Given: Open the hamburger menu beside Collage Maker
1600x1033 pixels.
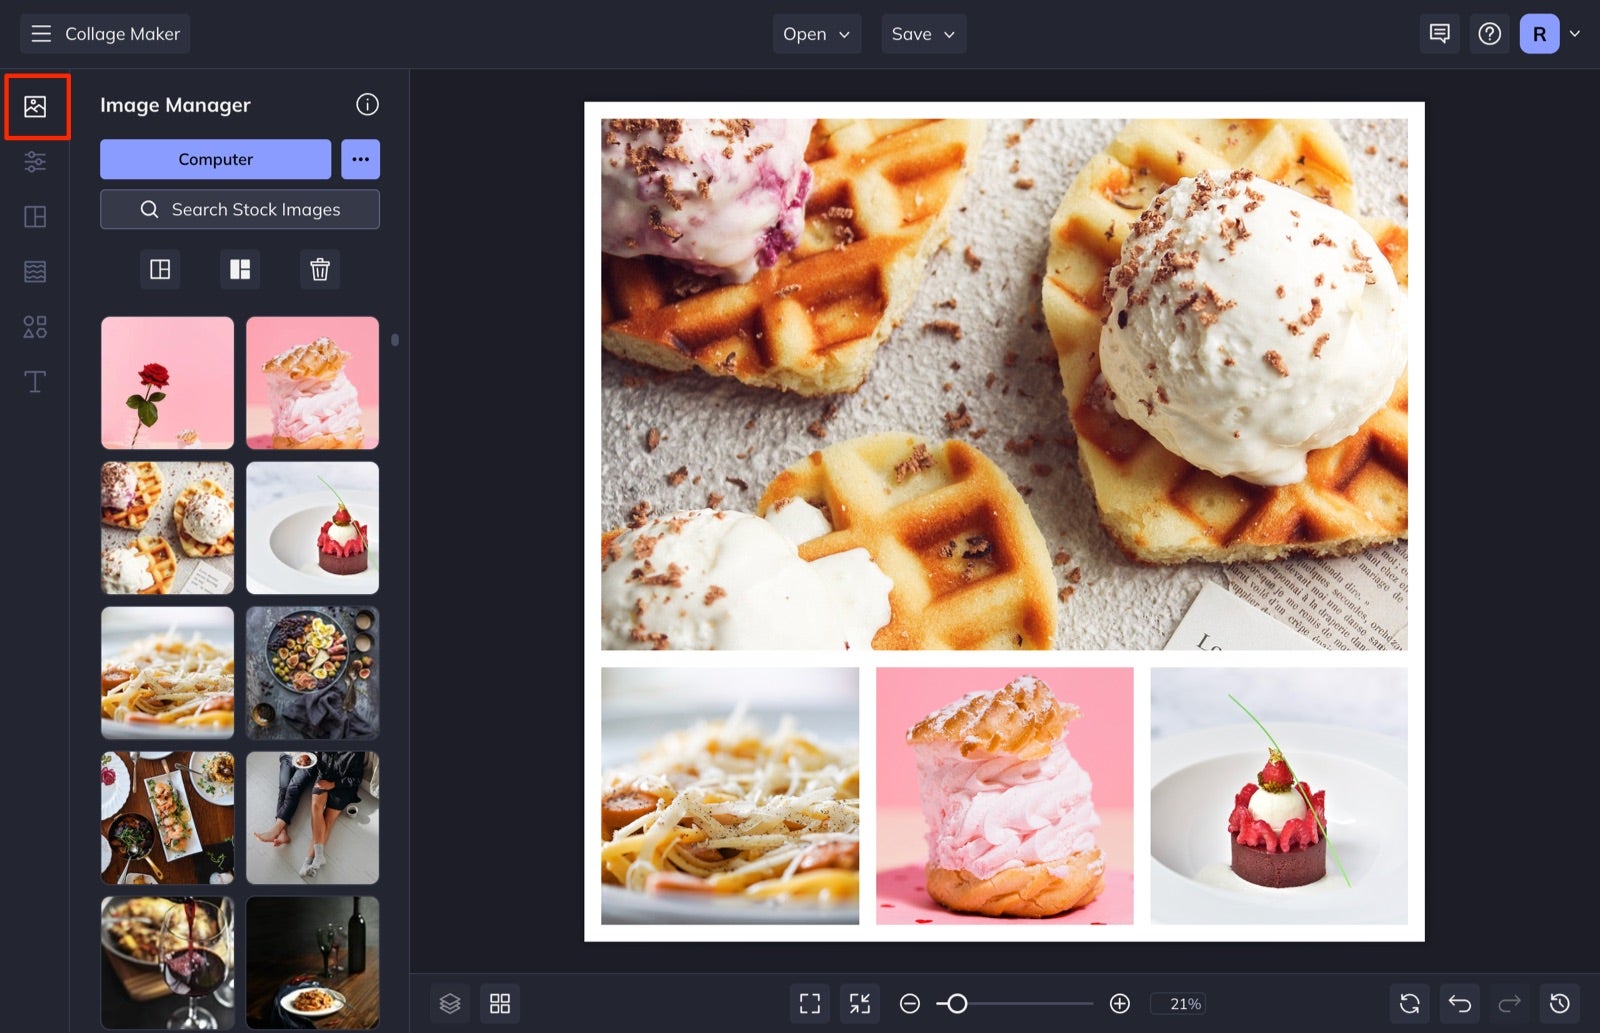Looking at the screenshot, I should (x=40, y=33).
